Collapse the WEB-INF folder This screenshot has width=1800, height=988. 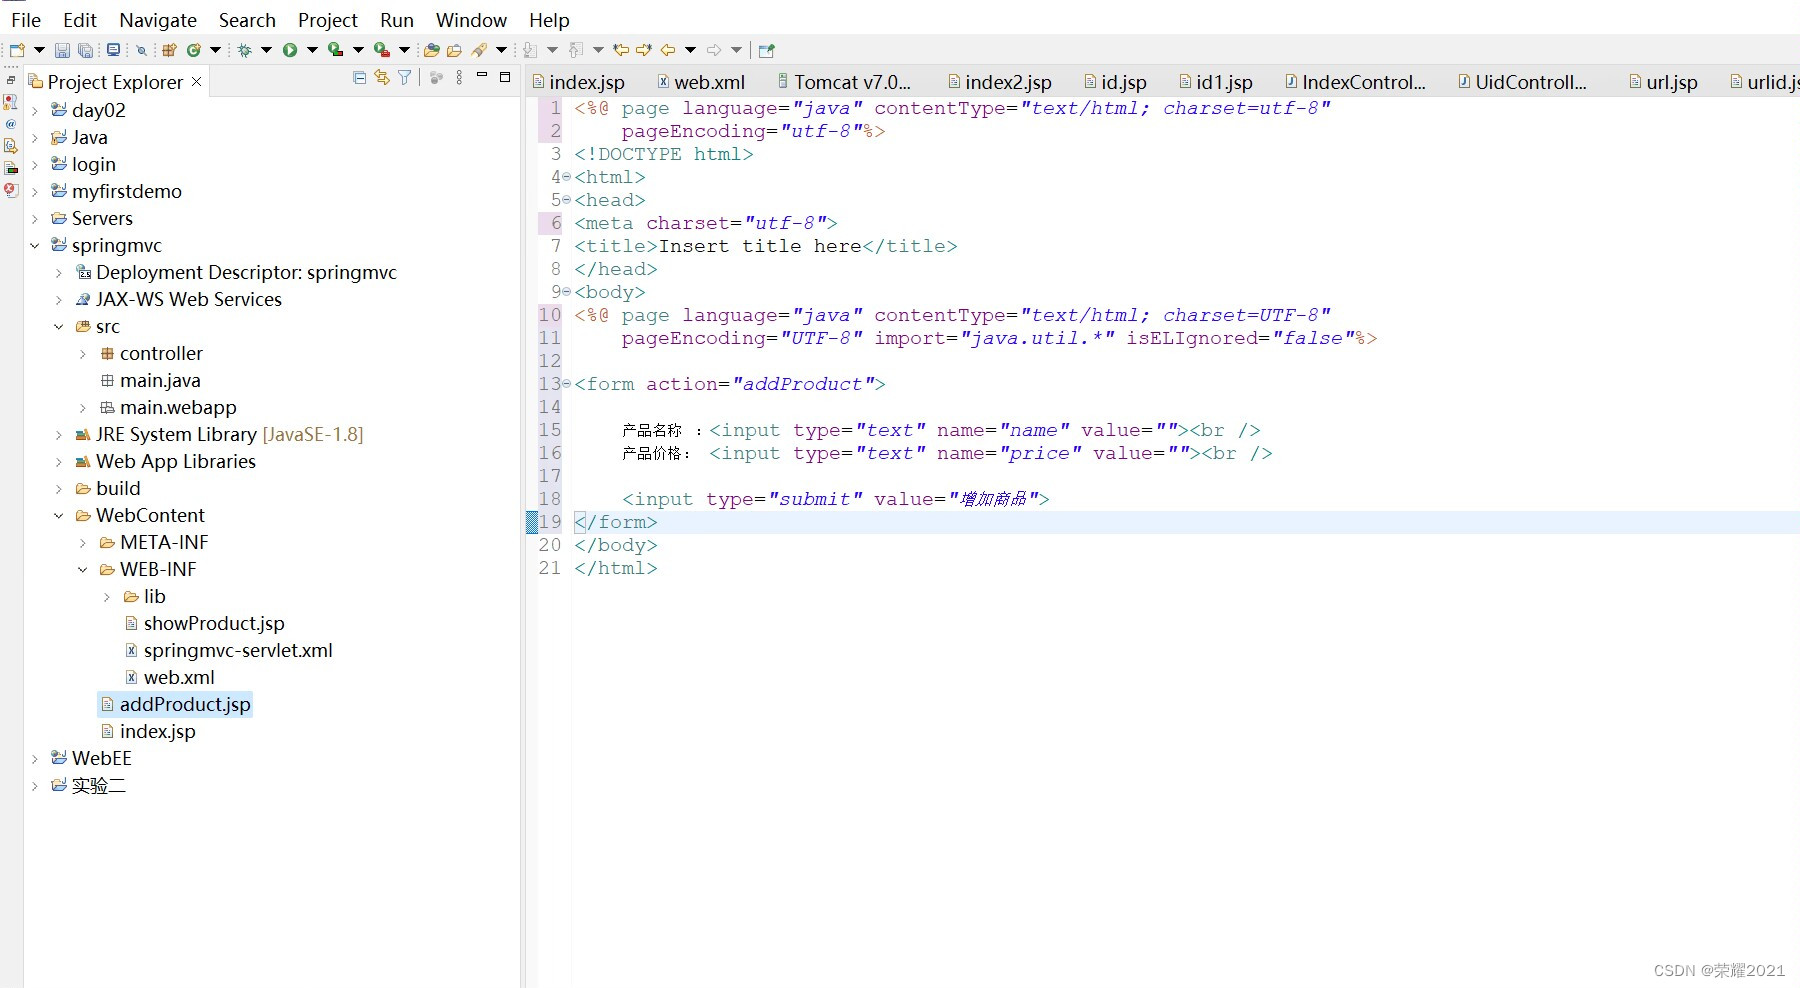coord(83,569)
